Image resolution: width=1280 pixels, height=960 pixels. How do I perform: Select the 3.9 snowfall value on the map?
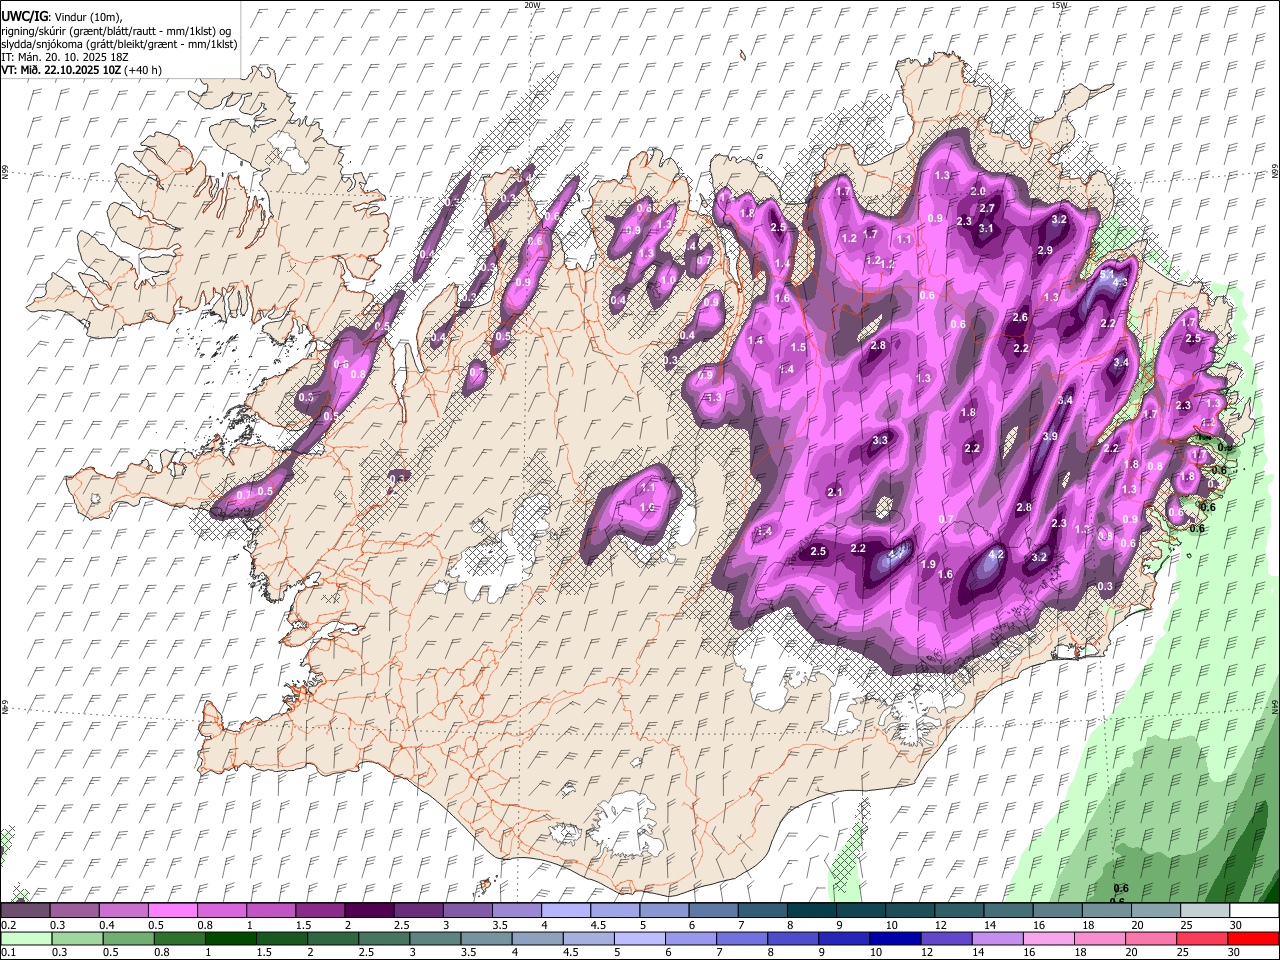(1050, 437)
